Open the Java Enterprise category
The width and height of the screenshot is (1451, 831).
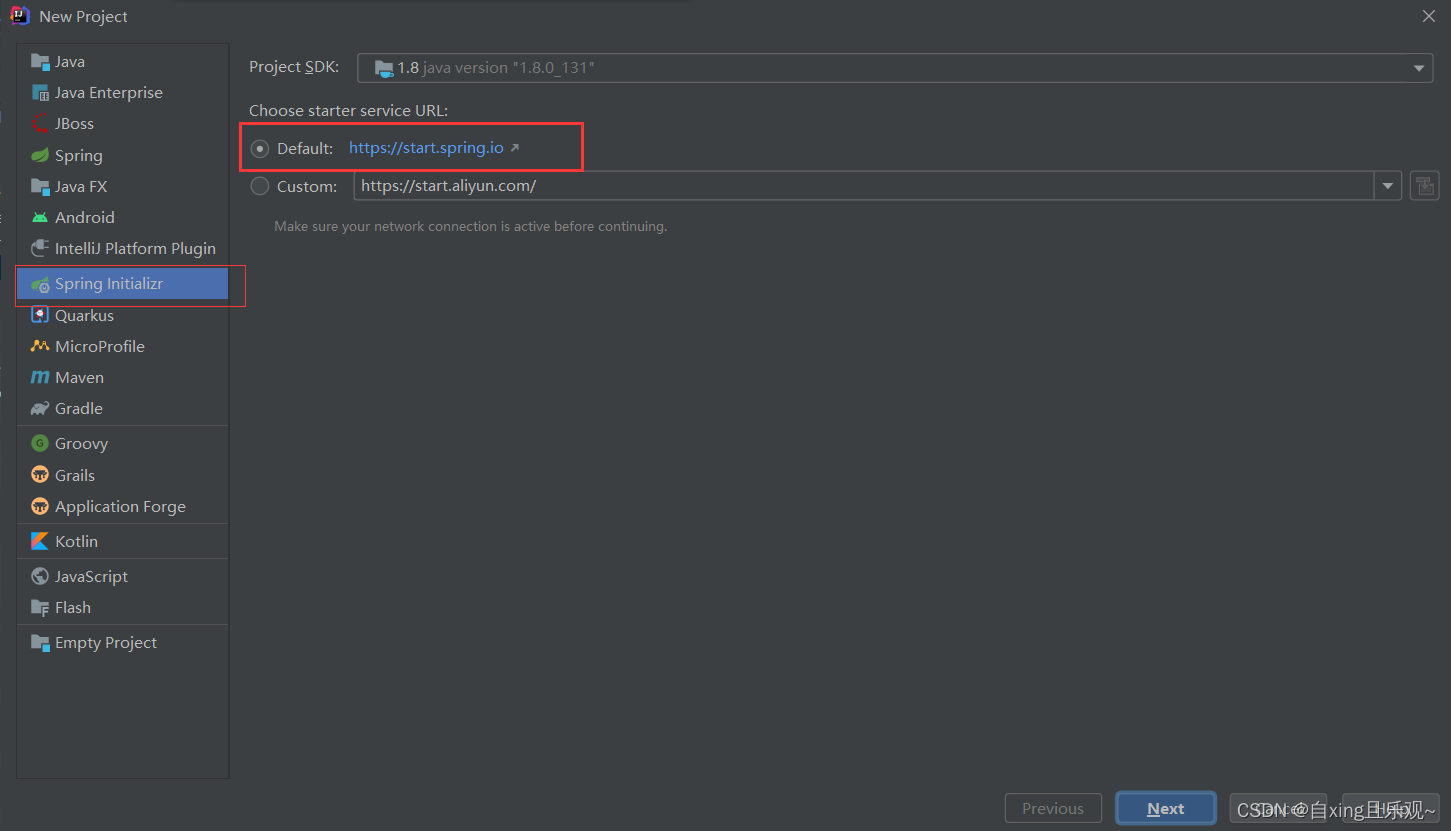(x=108, y=92)
